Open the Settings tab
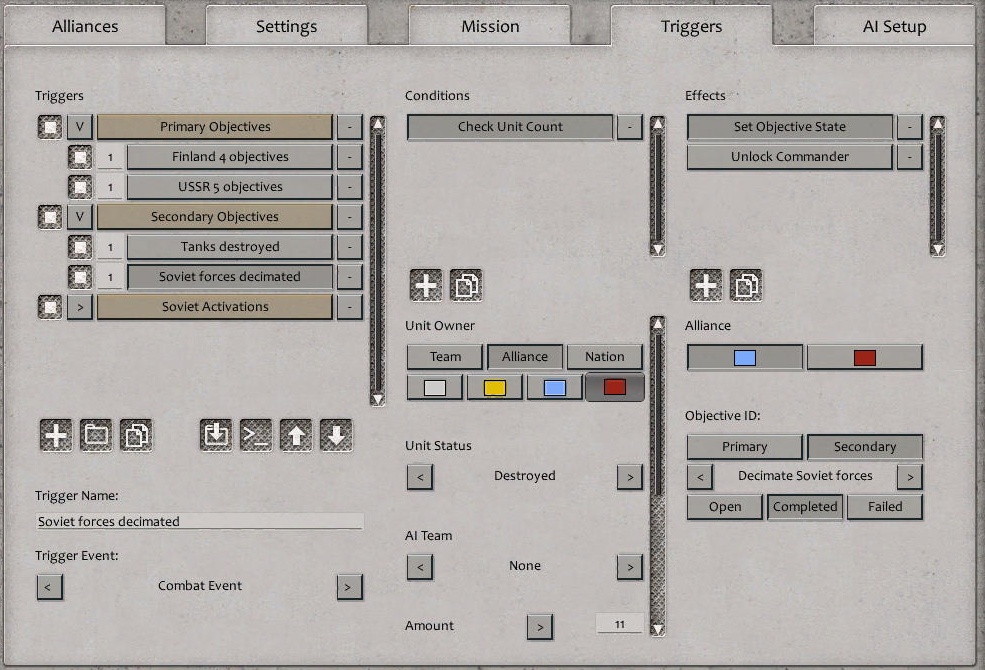The width and height of the screenshot is (985, 670). pos(286,26)
